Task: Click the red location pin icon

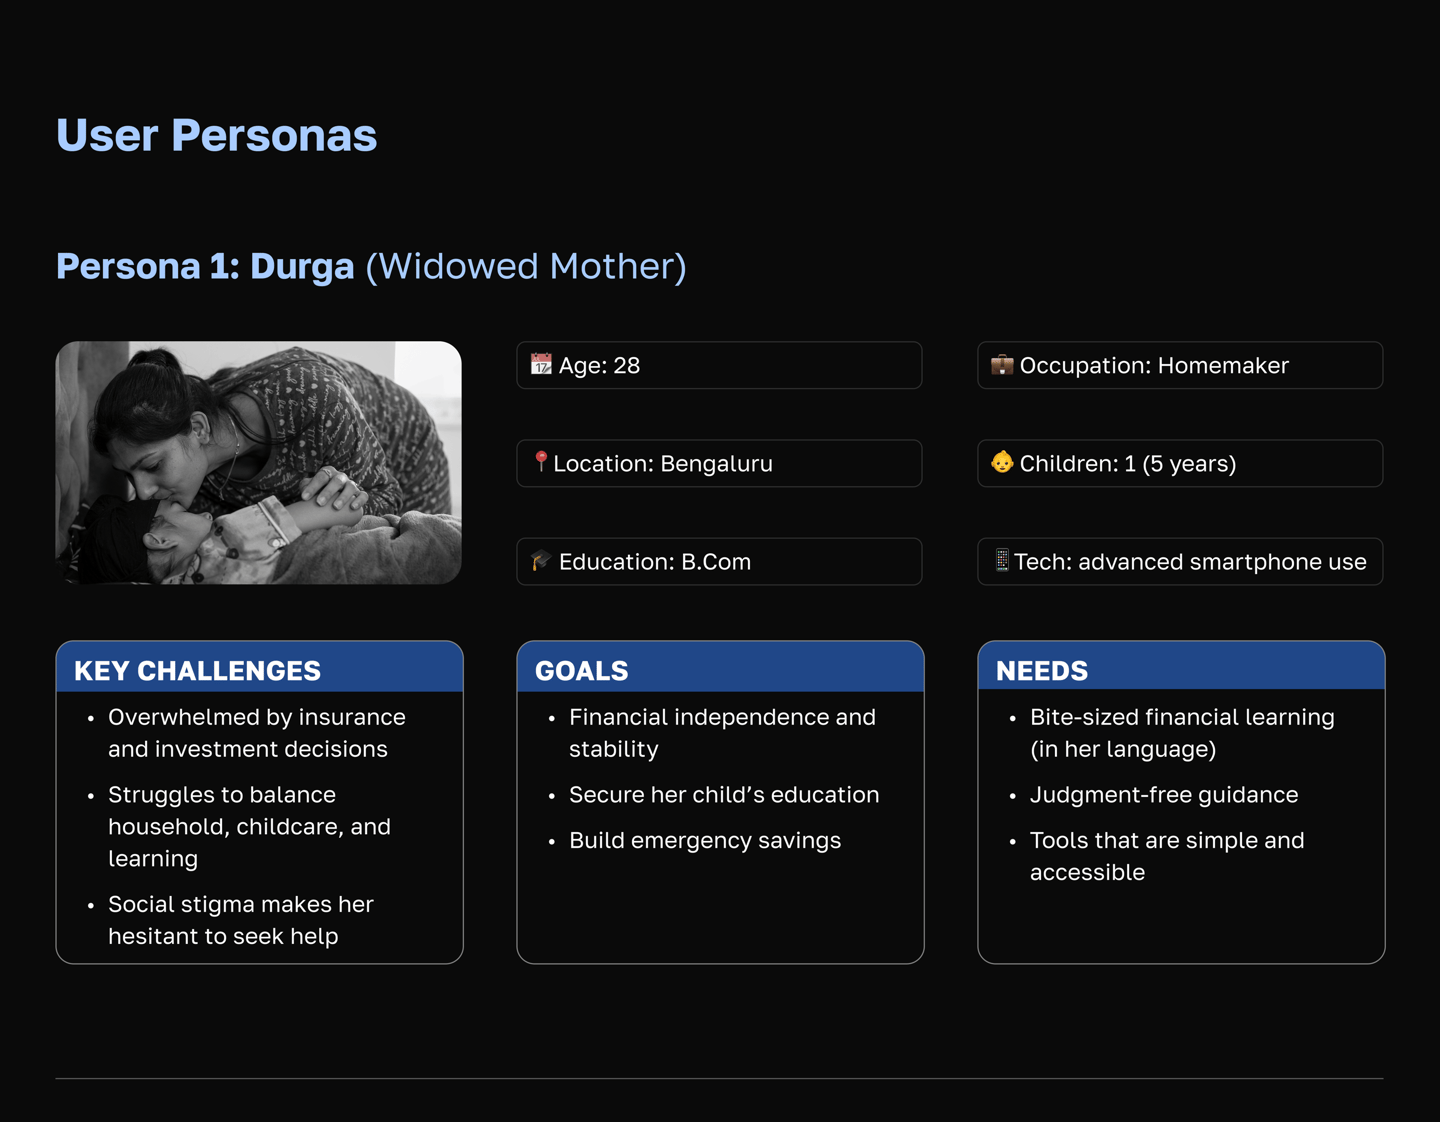Action: click(x=541, y=462)
